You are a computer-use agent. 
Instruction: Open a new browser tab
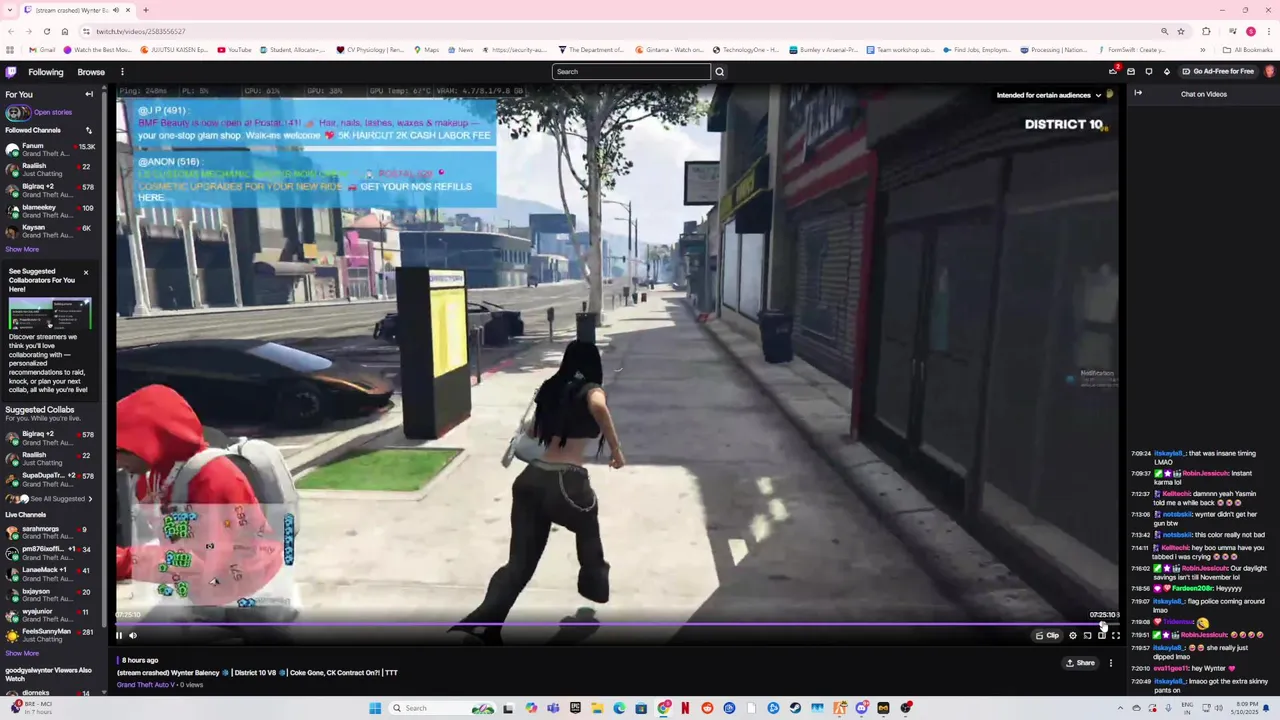[x=146, y=10]
